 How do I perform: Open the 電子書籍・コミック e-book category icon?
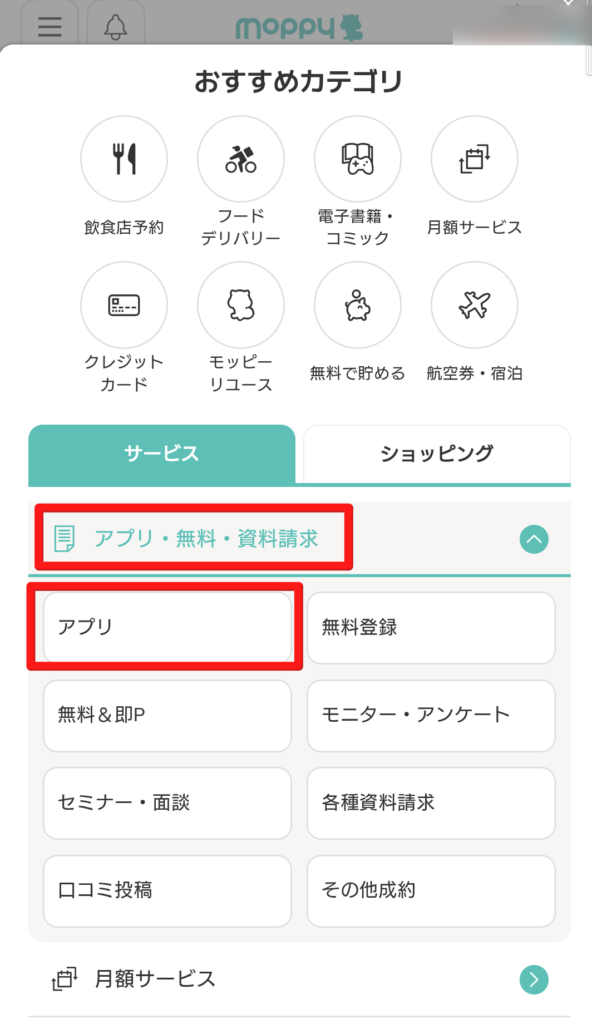pyautogui.click(x=358, y=158)
